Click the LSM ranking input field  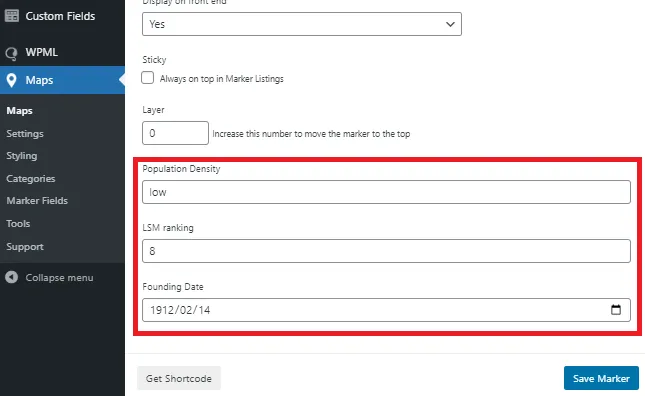[x=386, y=251]
